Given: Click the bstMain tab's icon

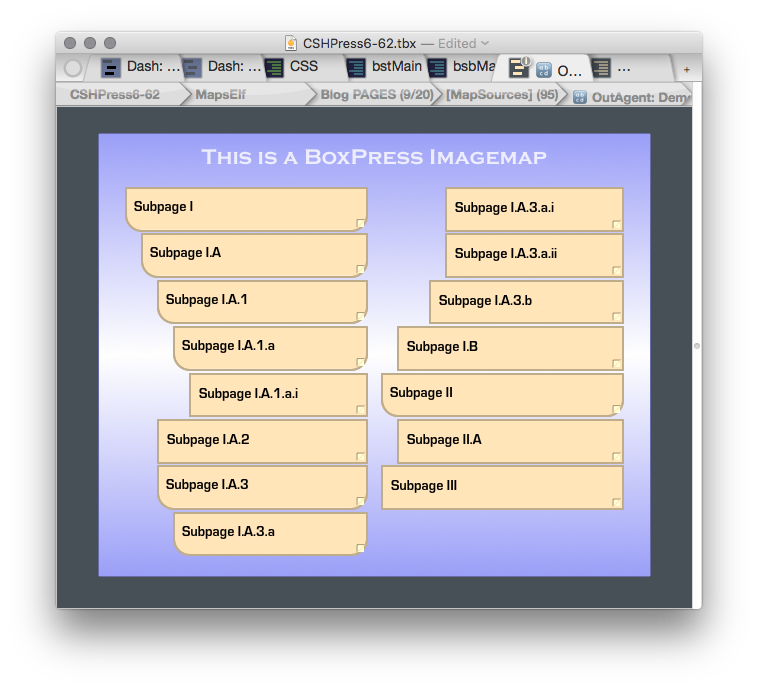Looking at the screenshot, I should point(355,68).
